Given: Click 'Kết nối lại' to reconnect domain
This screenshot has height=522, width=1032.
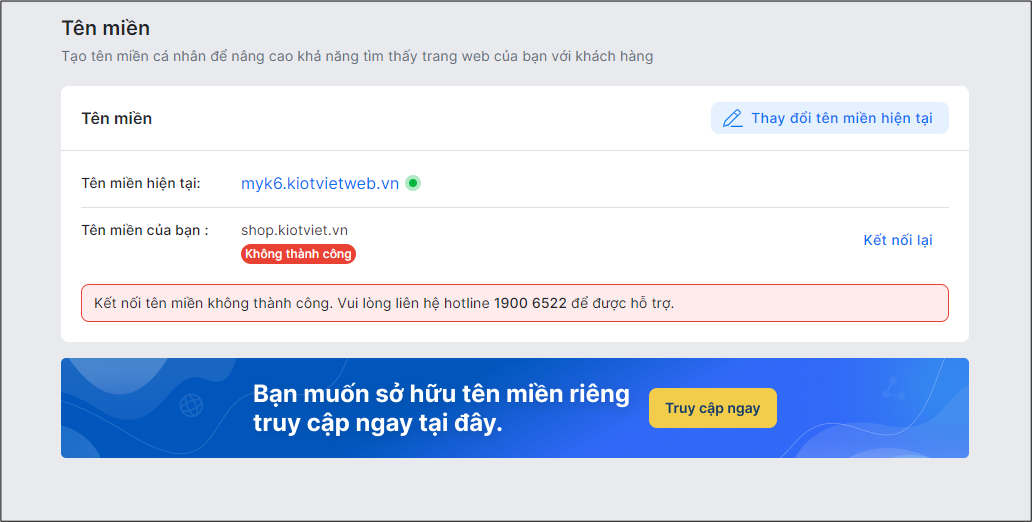Looking at the screenshot, I should (898, 240).
